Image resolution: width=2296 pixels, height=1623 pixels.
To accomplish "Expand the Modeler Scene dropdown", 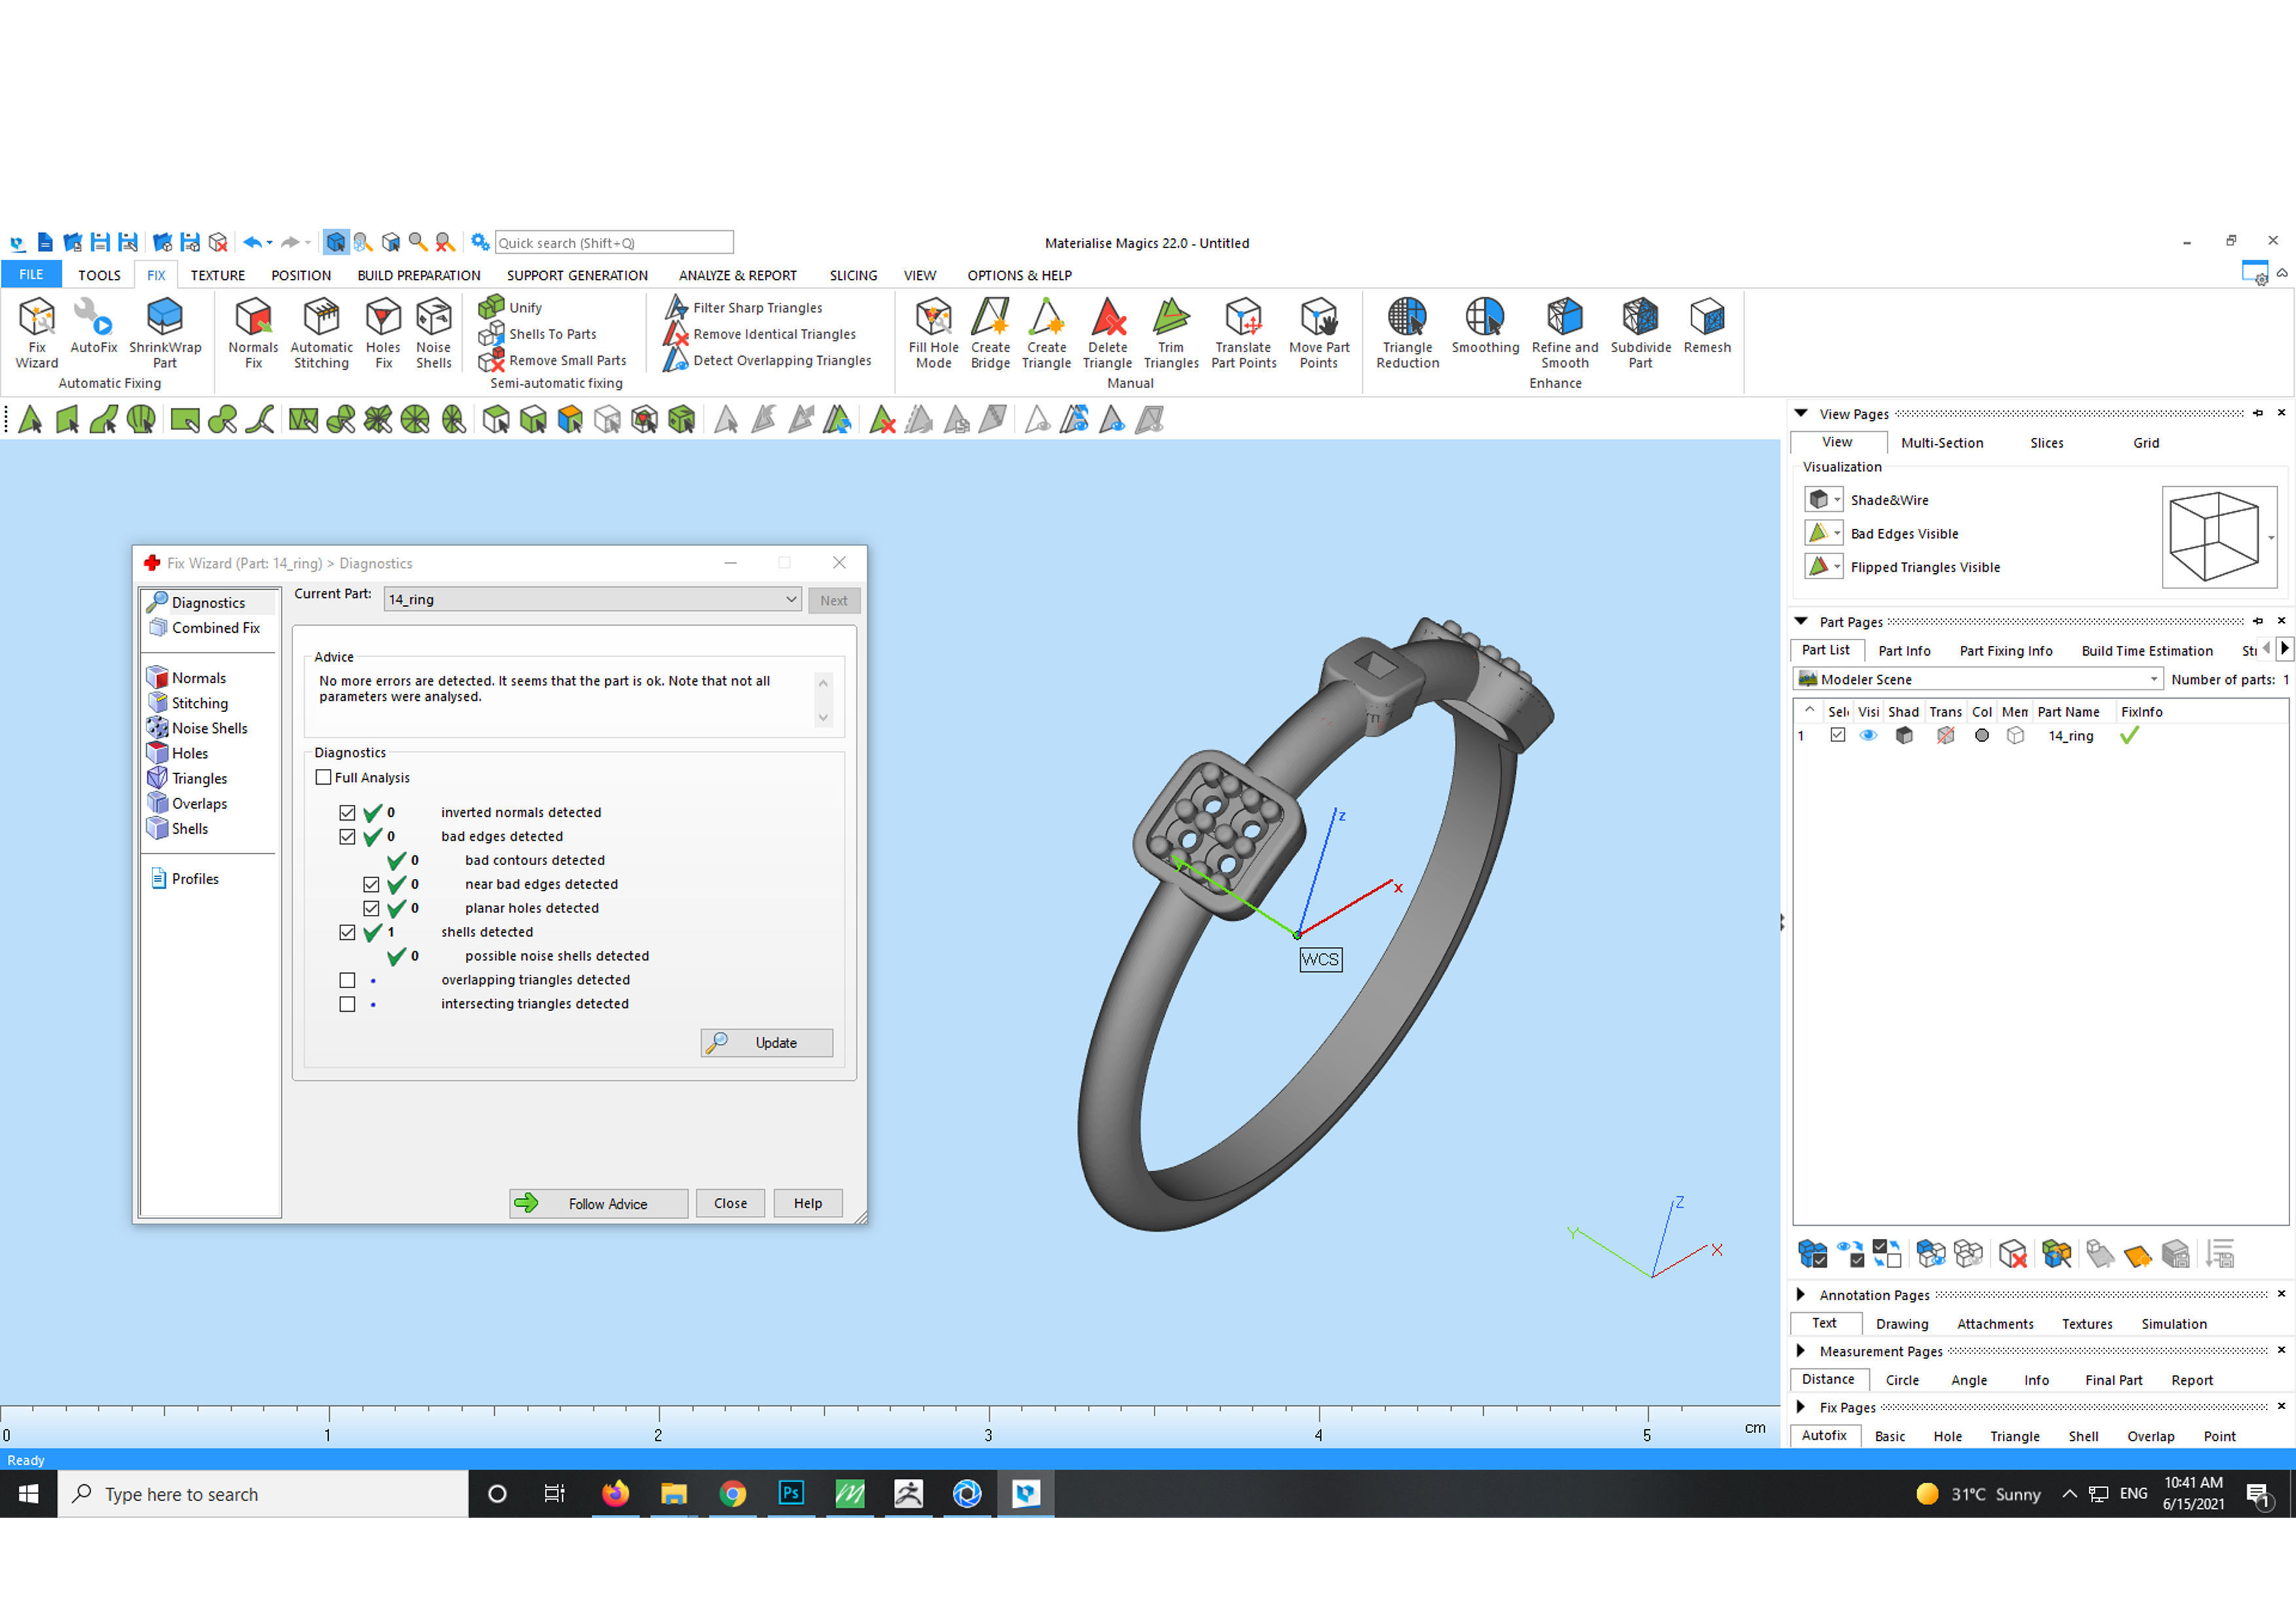I will coord(2153,679).
